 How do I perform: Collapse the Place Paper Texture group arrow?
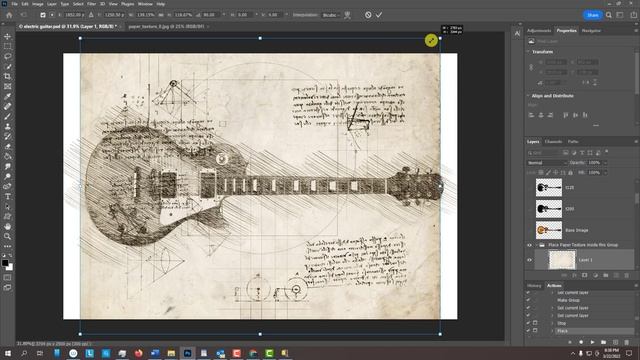coord(536,245)
